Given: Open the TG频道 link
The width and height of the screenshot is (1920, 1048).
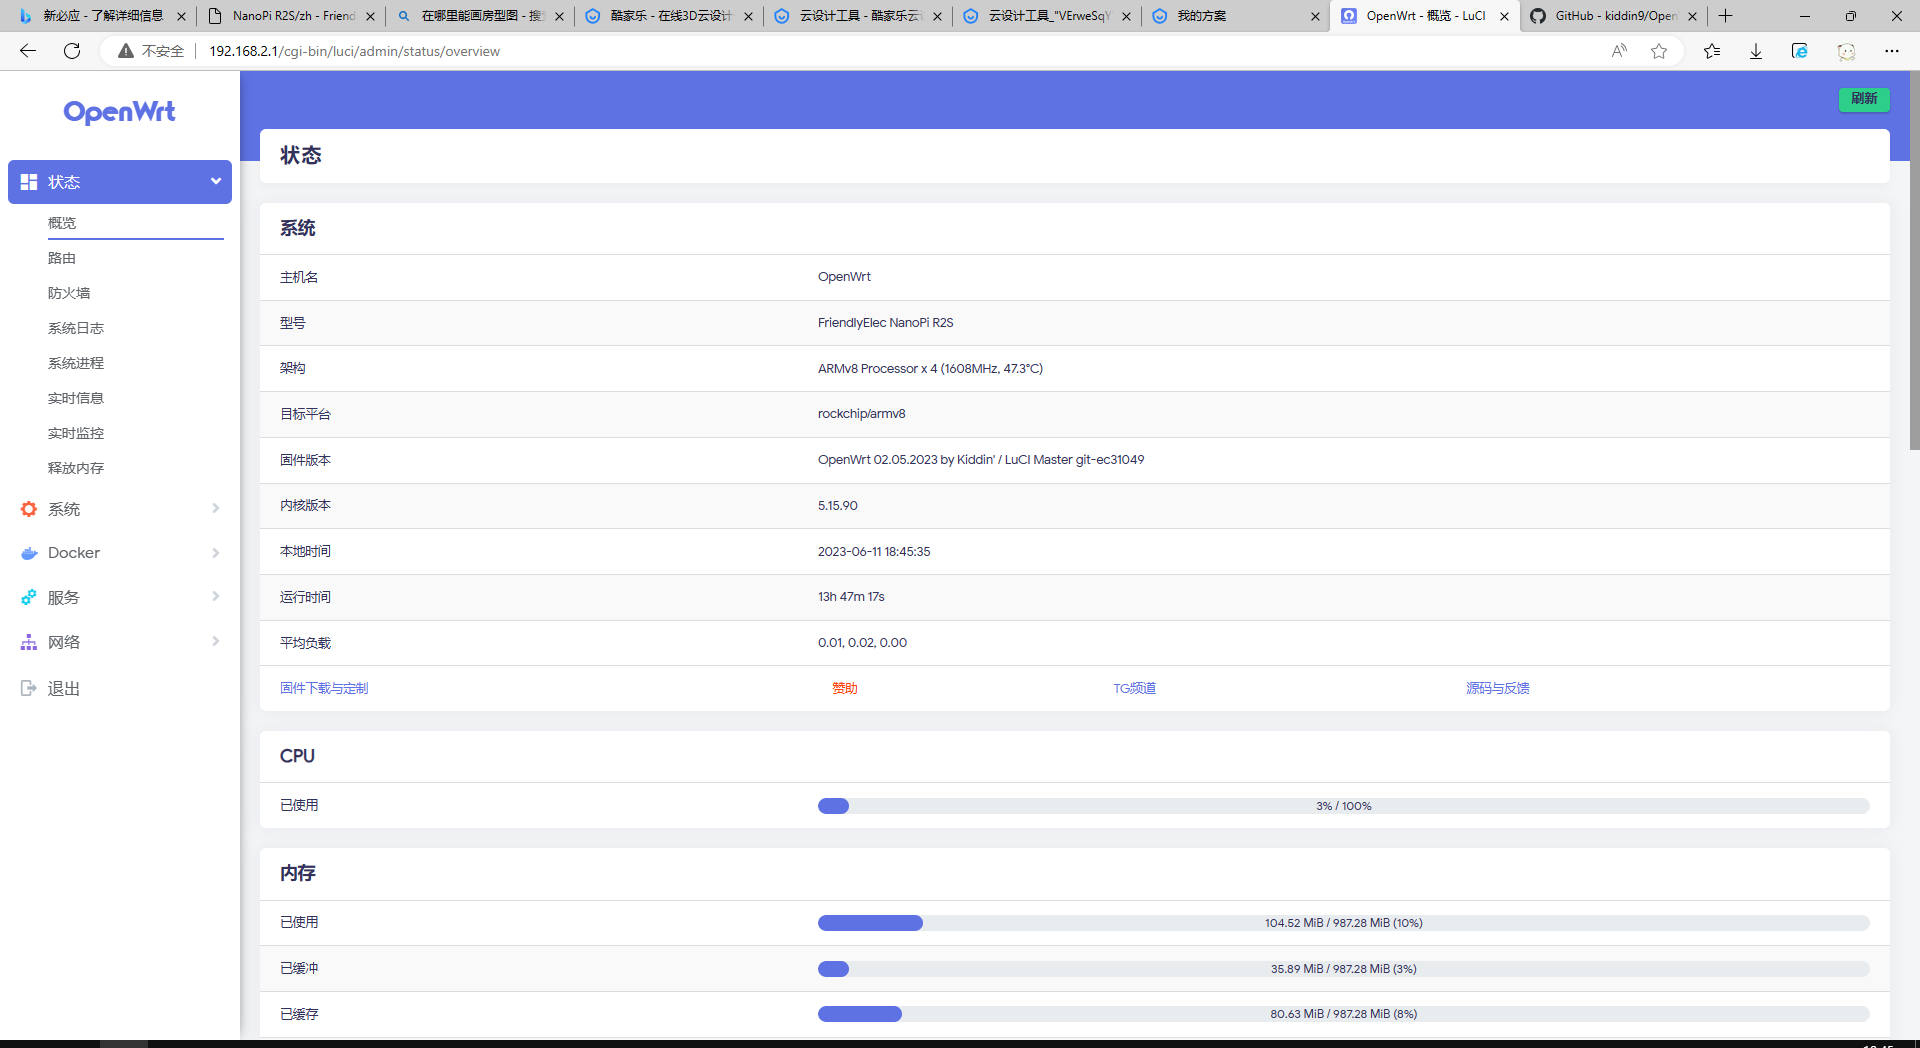Looking at the screenshot, I should pos(1134,688).
